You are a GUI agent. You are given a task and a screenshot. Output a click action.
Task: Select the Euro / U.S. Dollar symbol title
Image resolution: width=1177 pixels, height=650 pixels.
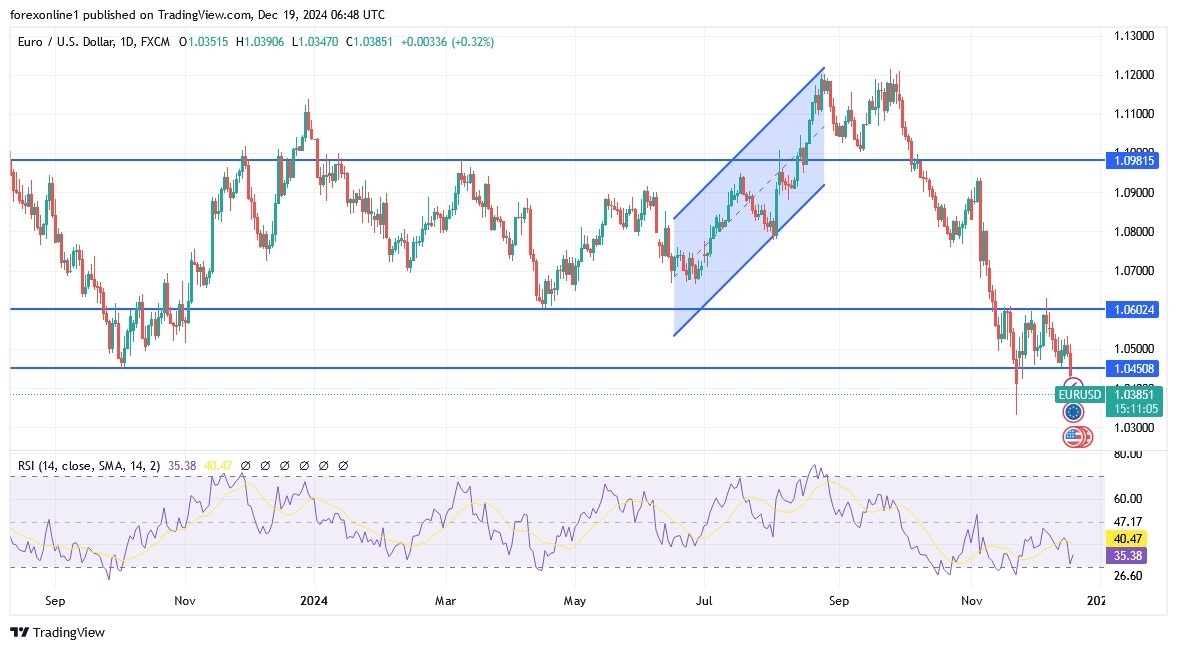60,43
